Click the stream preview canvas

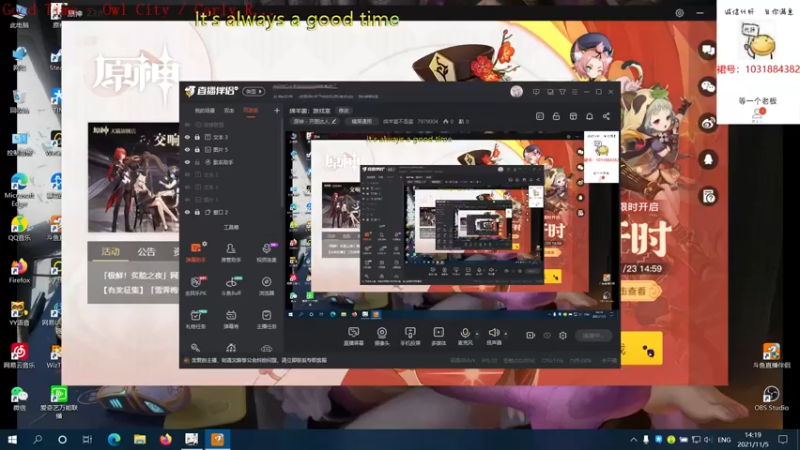(x=452, y=226)
